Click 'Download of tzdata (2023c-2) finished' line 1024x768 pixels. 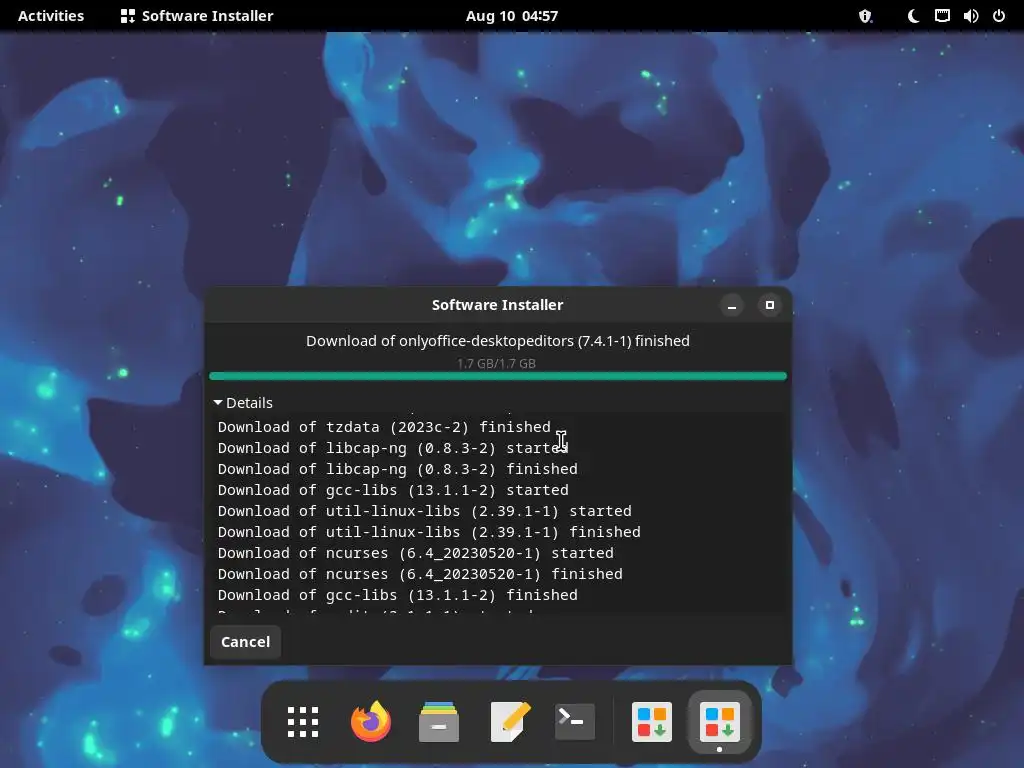point(384,427)
